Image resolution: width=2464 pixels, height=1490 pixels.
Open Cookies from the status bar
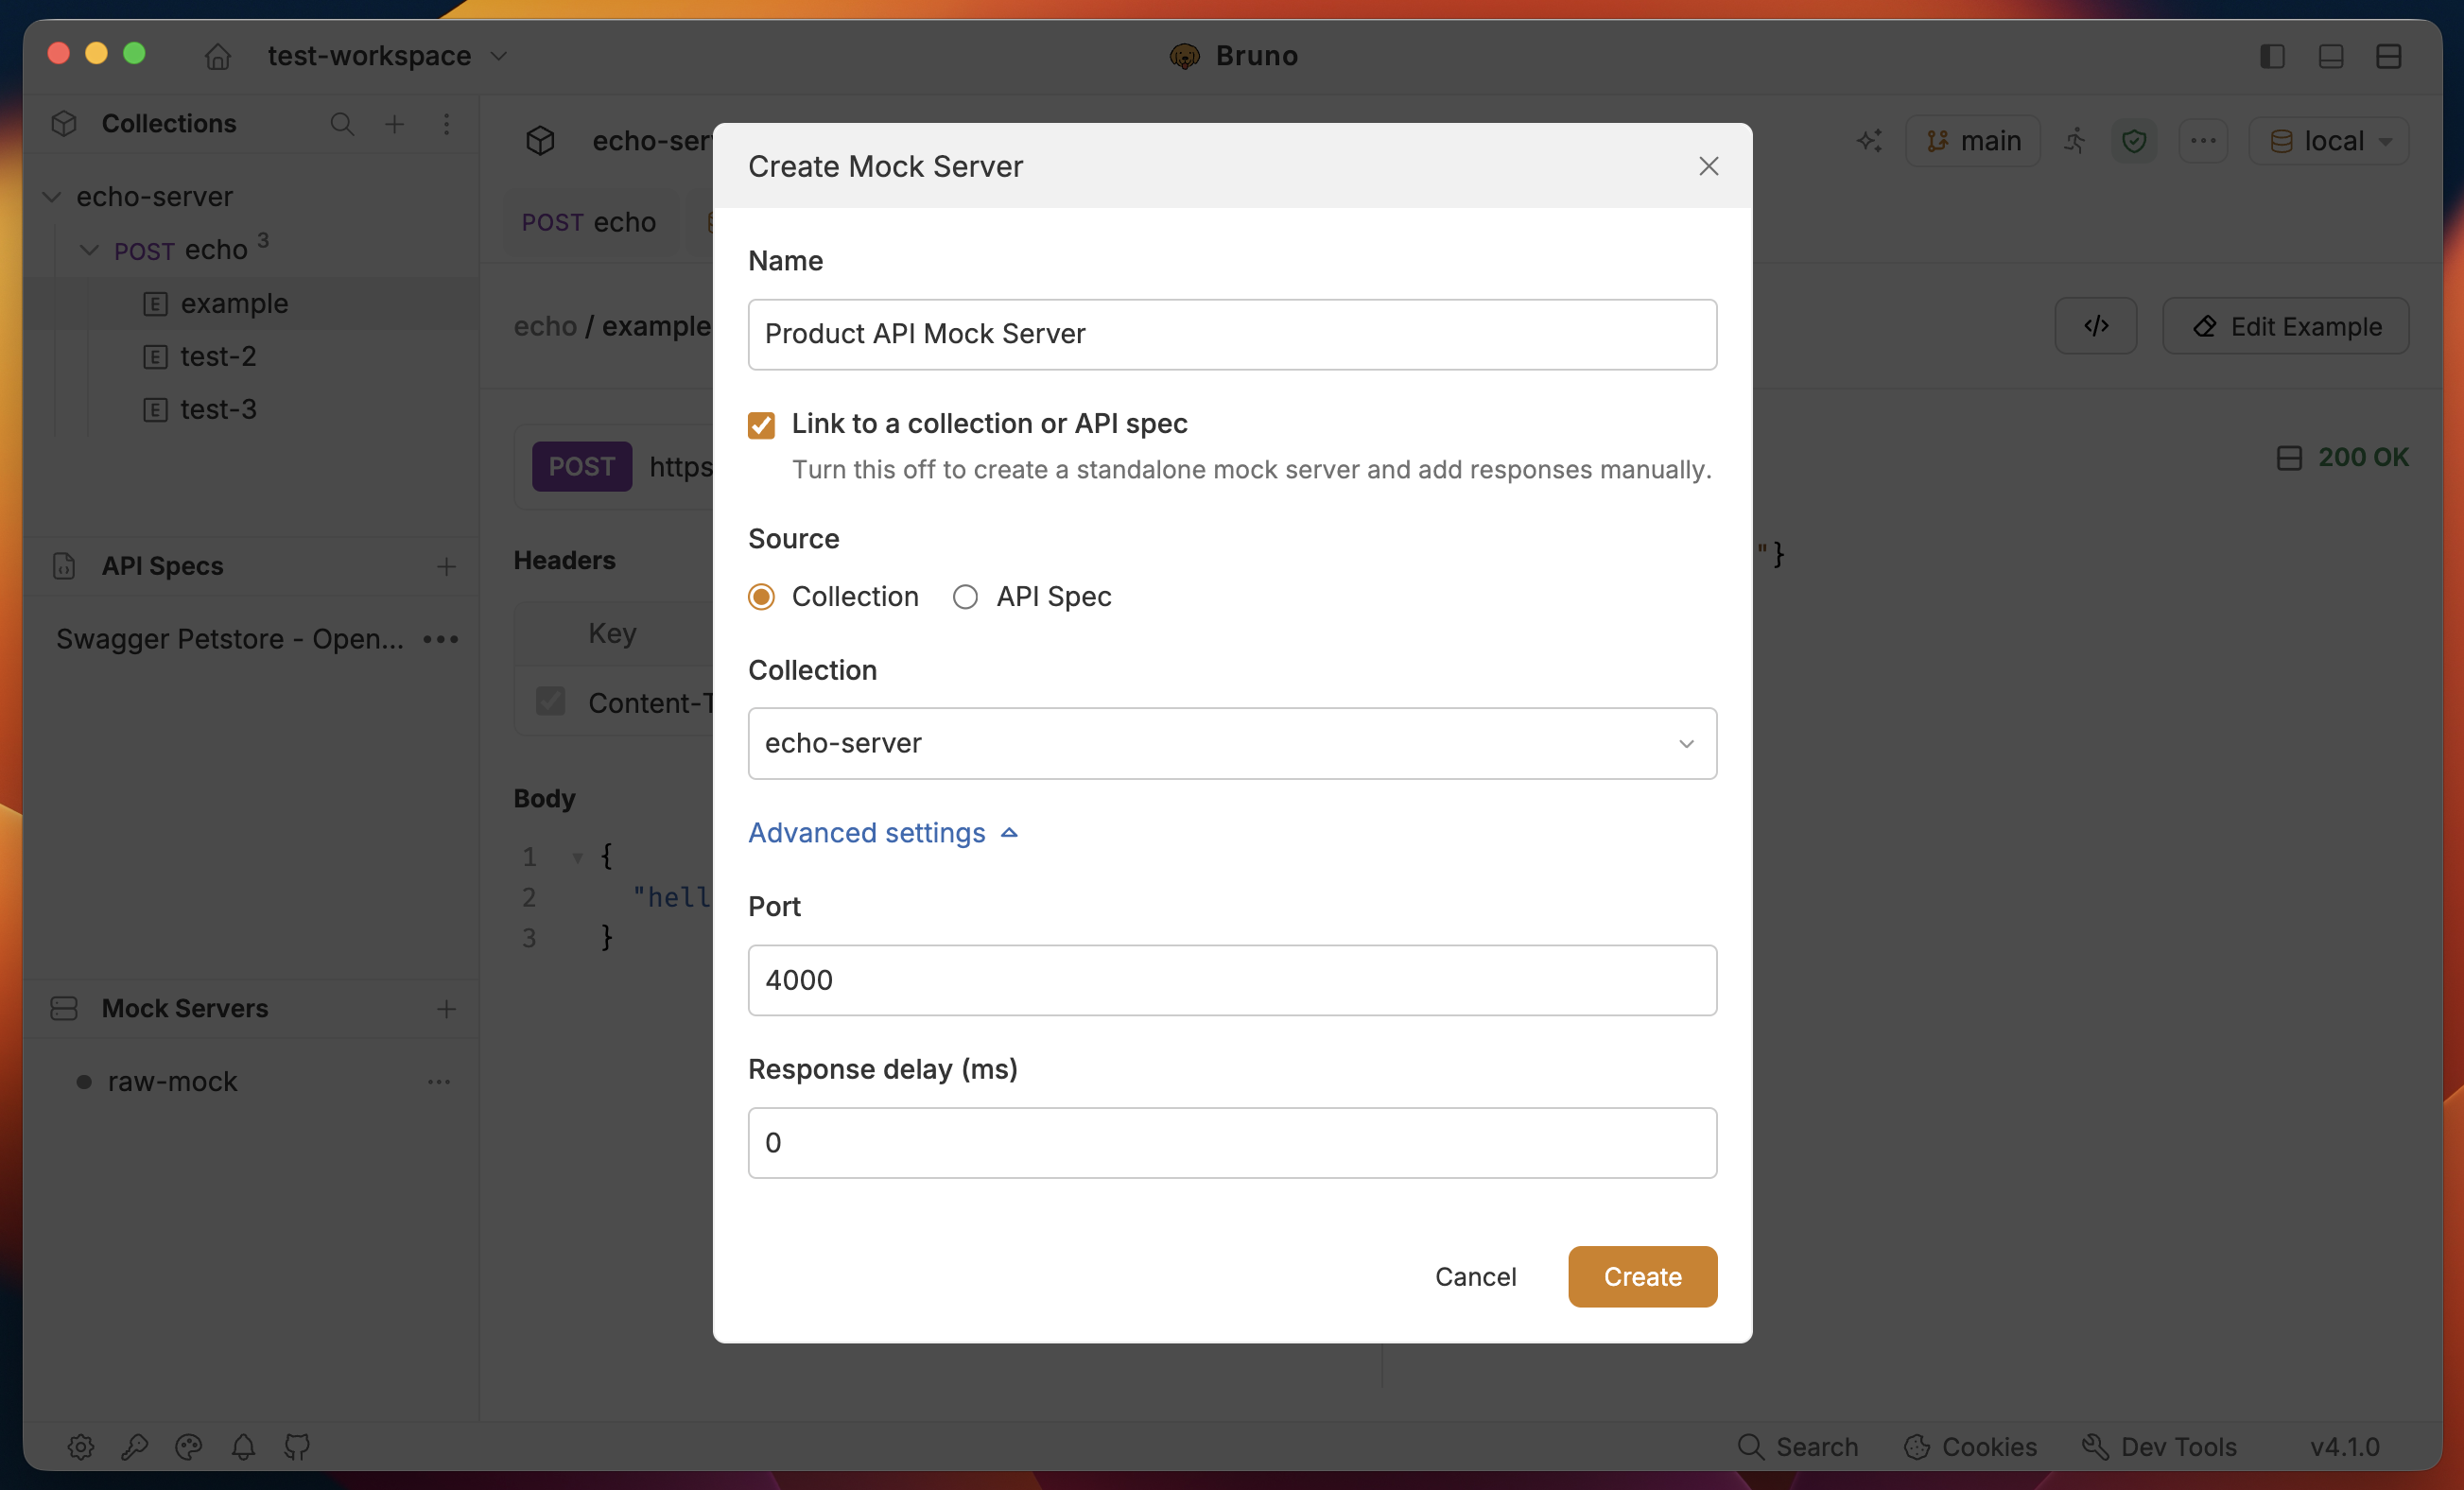1970,1447
